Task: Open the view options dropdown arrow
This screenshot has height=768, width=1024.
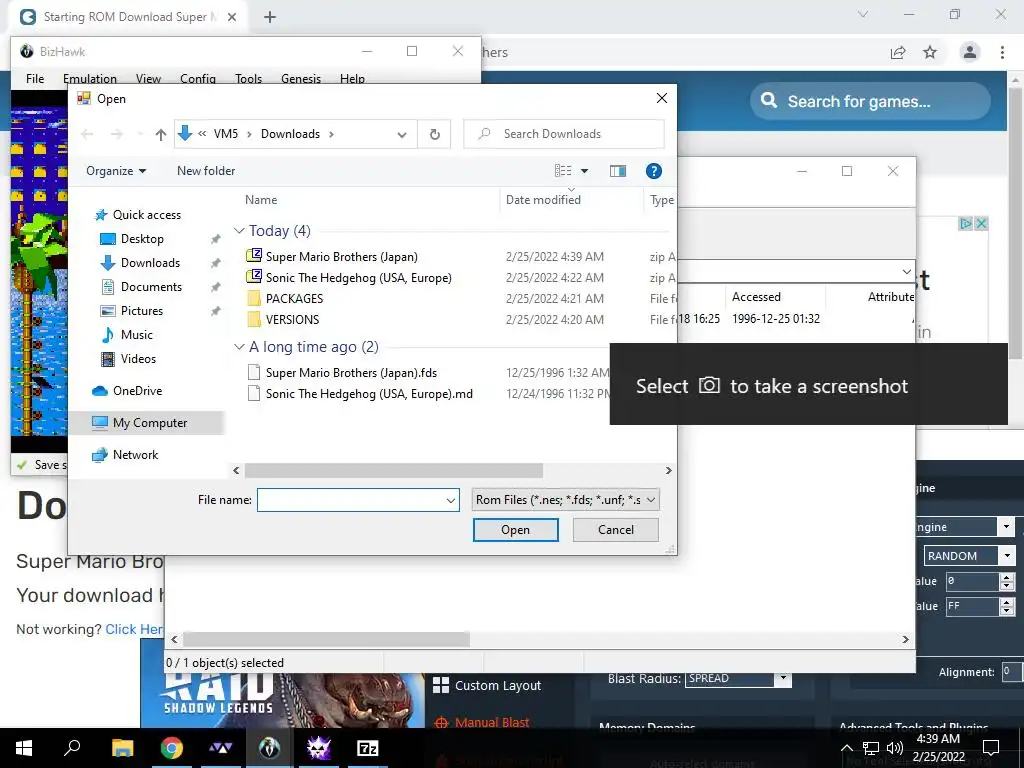Action: [584, 171]
